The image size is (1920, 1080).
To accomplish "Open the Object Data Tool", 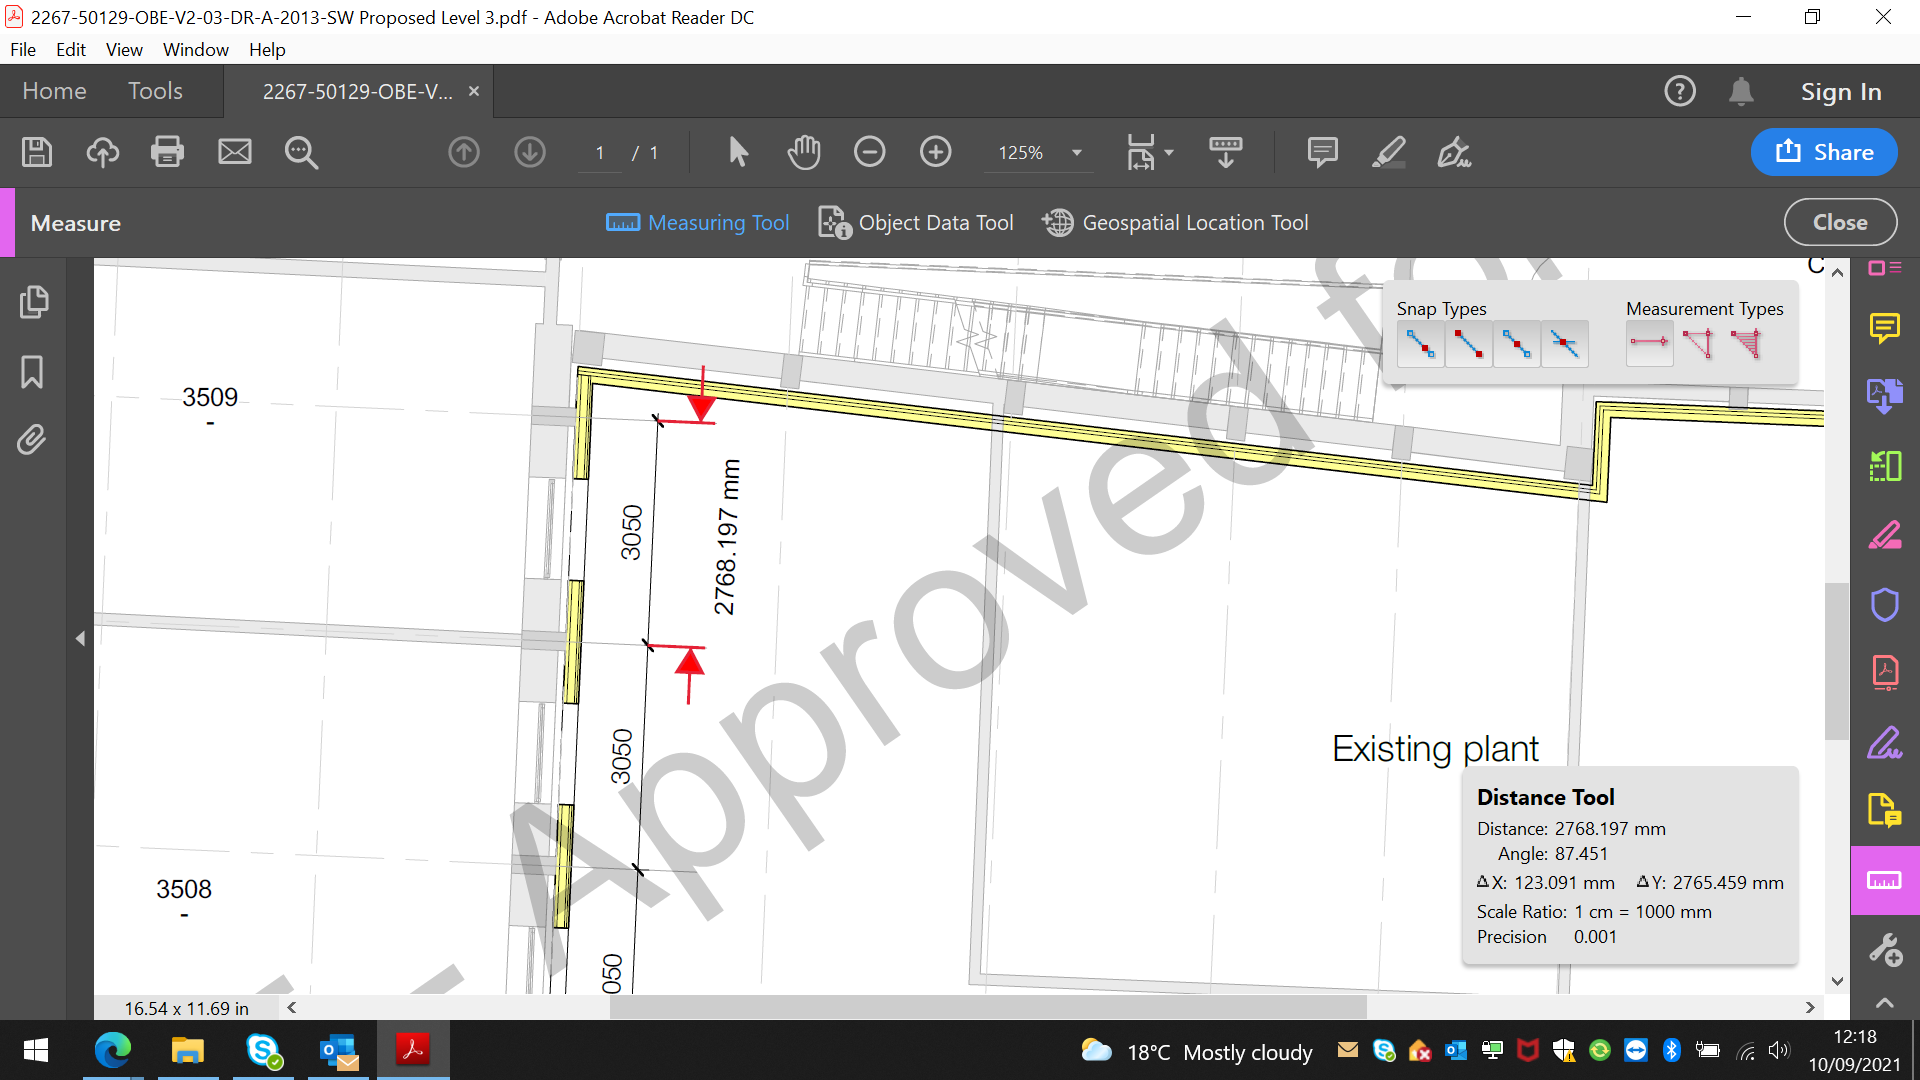I will (914, 222).
